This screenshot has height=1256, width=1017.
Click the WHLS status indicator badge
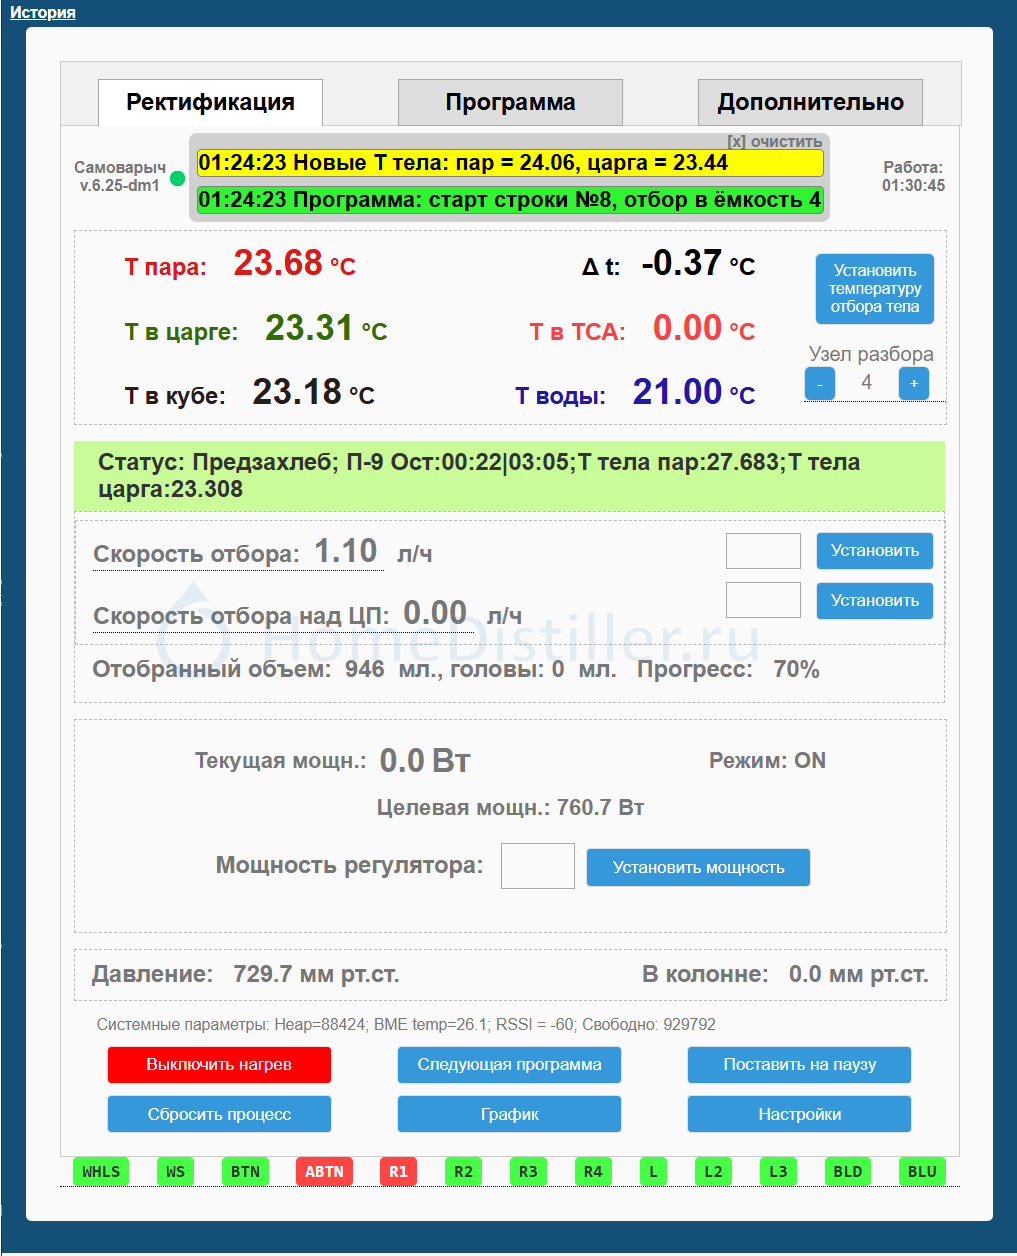coord(101,1172)
